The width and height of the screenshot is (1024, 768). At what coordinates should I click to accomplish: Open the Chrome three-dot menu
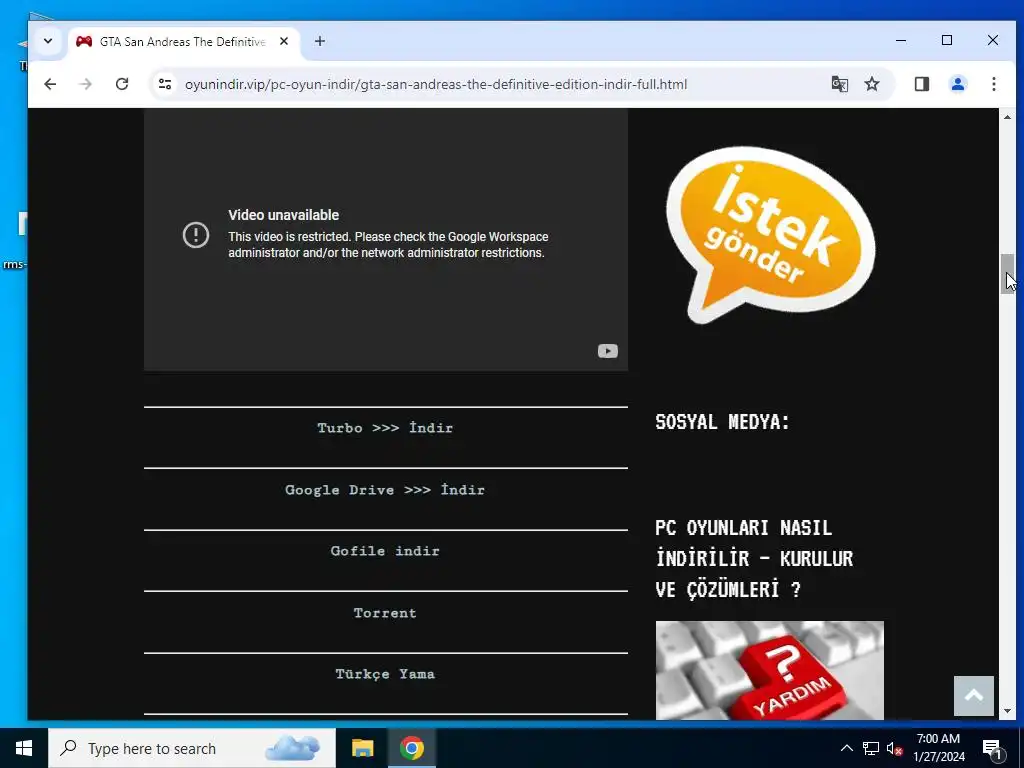click(993, 84)
